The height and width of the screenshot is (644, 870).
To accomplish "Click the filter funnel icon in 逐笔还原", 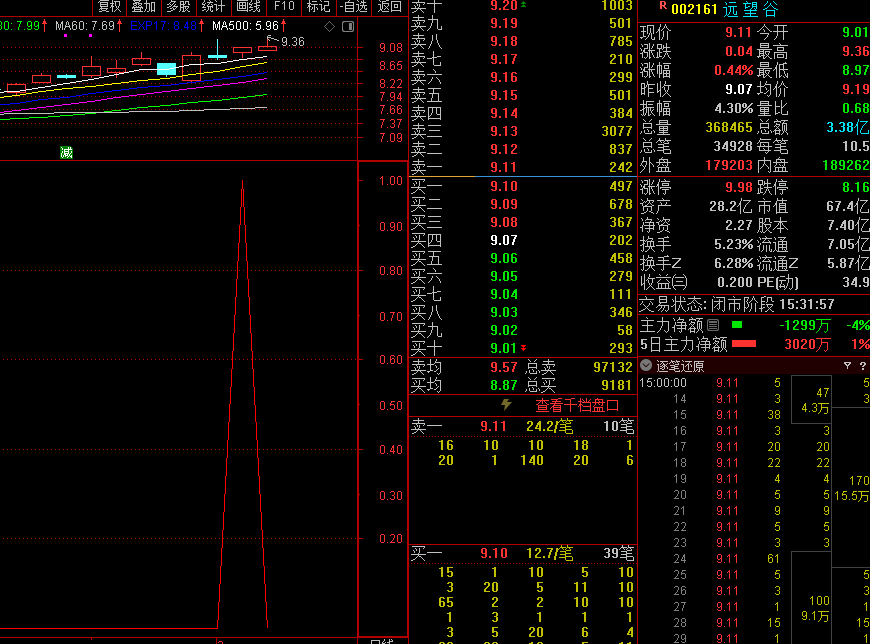I will [x=847, y=365].
